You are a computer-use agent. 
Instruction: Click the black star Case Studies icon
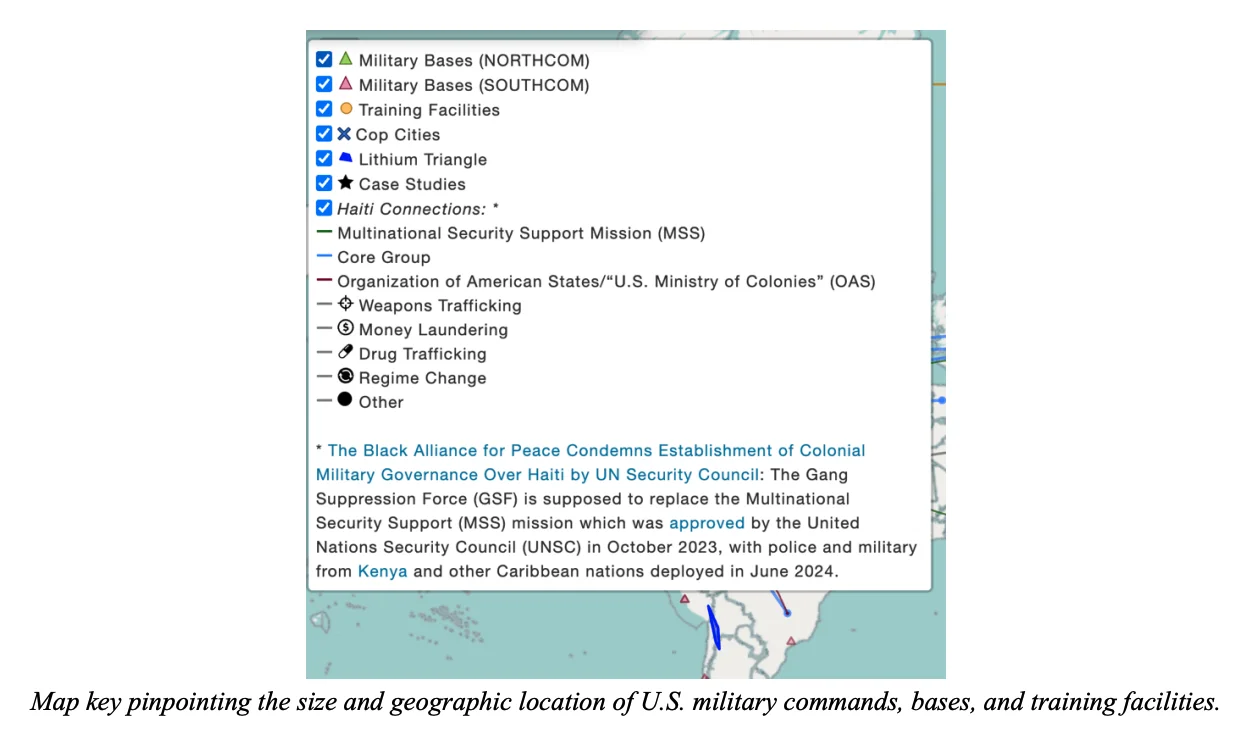(x=346, y=183)
